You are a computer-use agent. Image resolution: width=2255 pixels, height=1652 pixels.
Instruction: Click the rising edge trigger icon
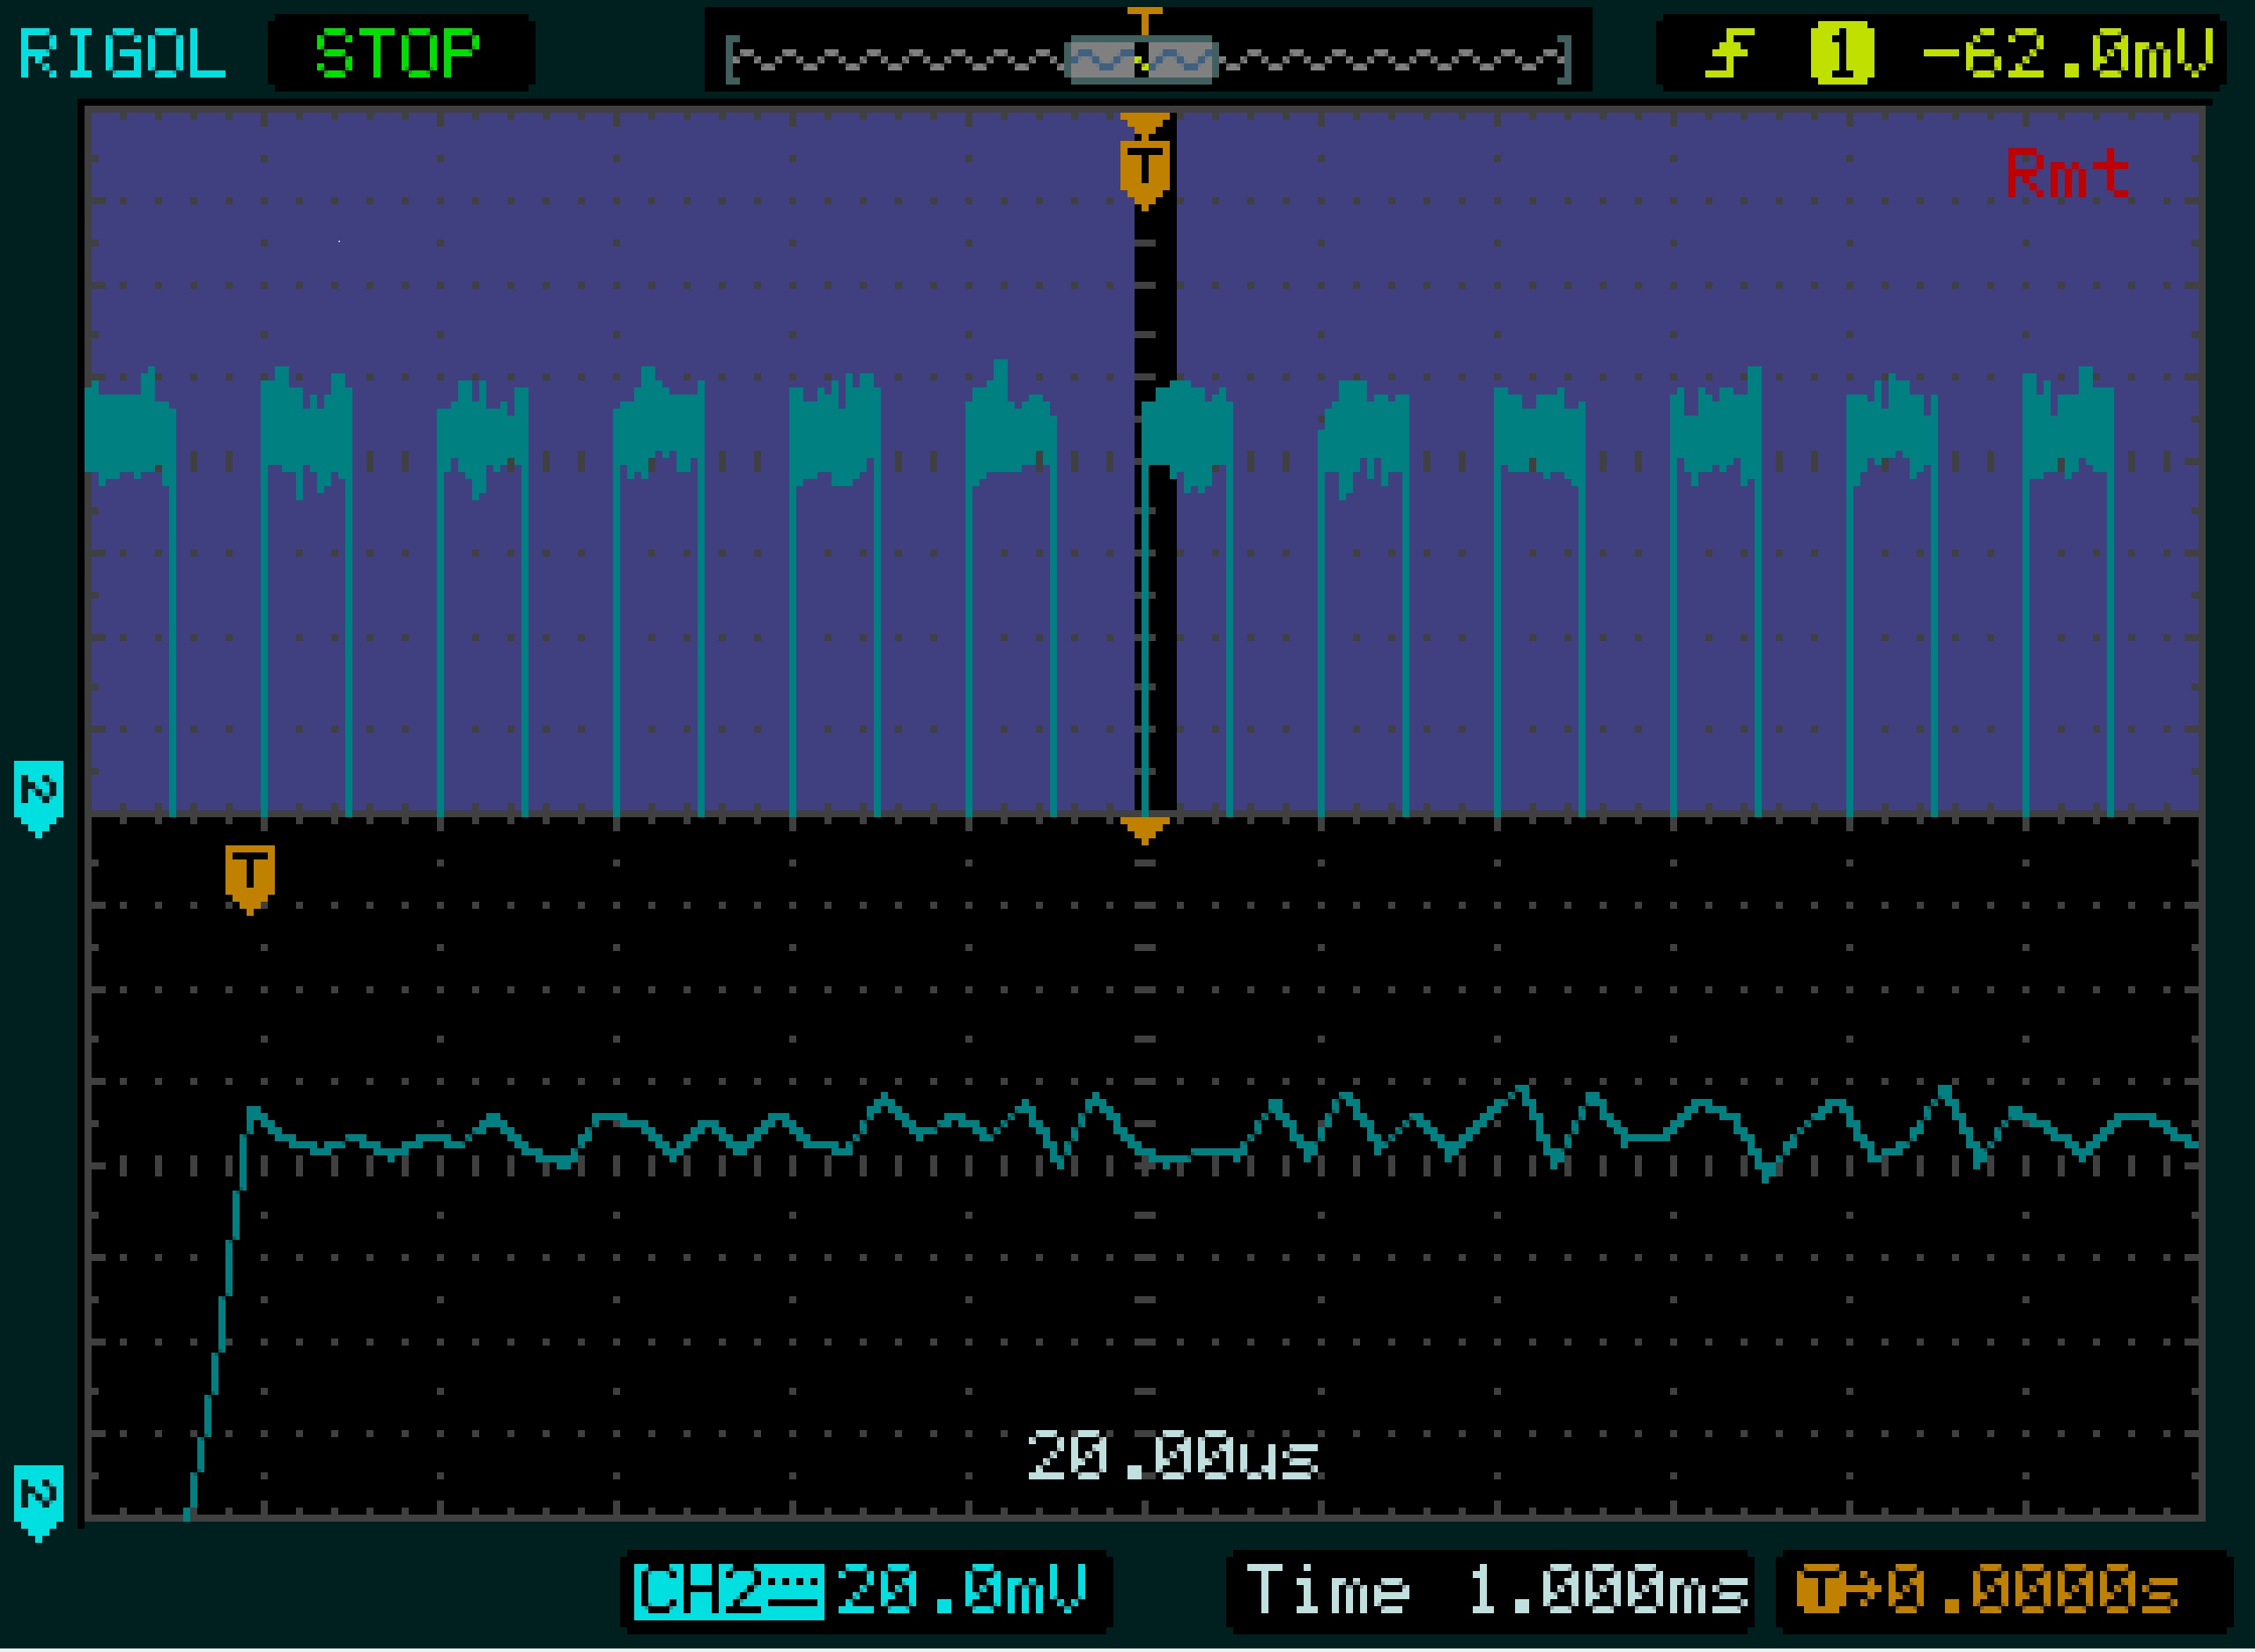(1731, 53)
